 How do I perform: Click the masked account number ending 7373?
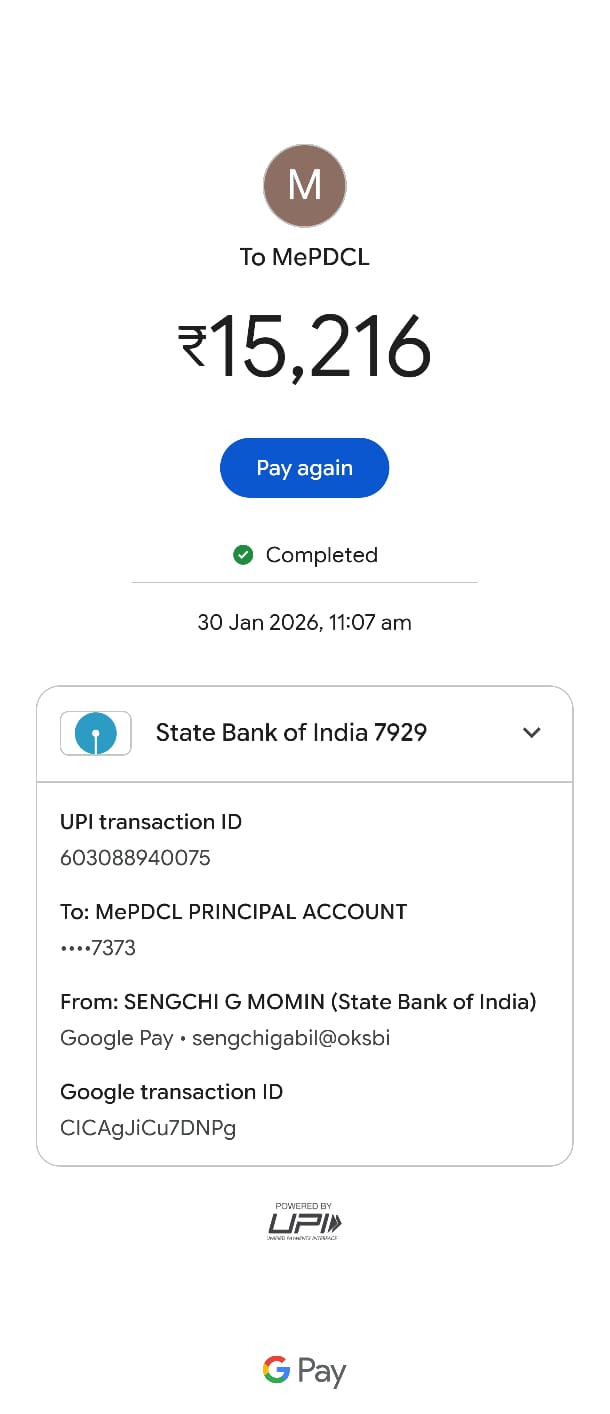point(98,948)
